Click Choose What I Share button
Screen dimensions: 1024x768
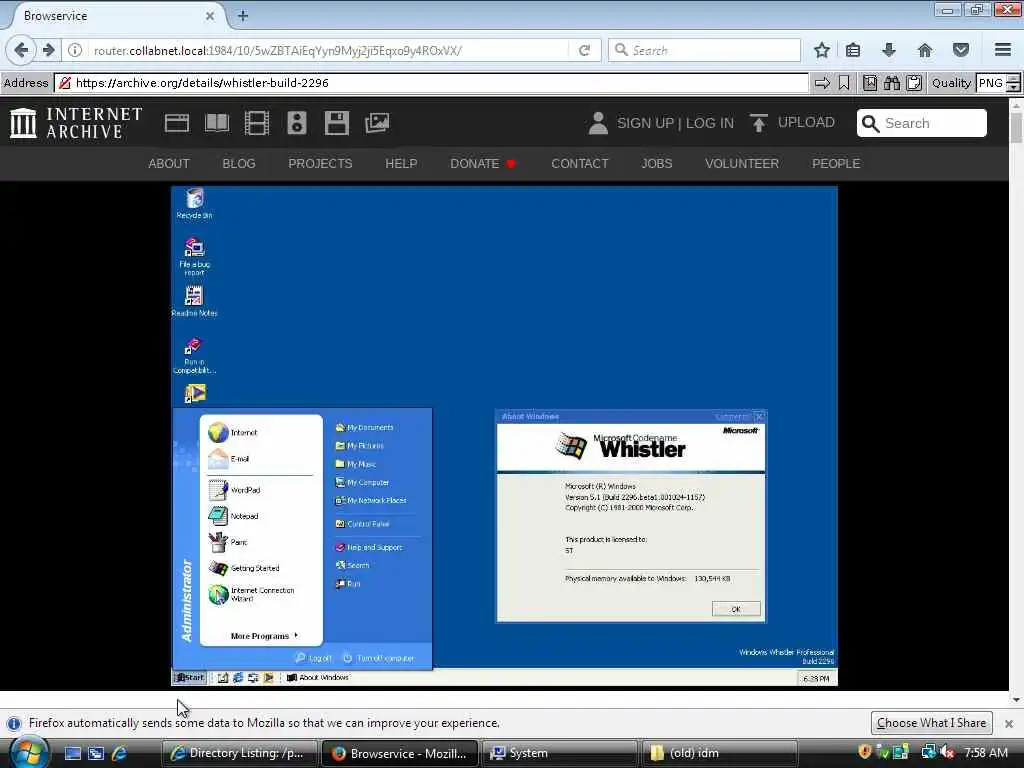coord(931,723)
